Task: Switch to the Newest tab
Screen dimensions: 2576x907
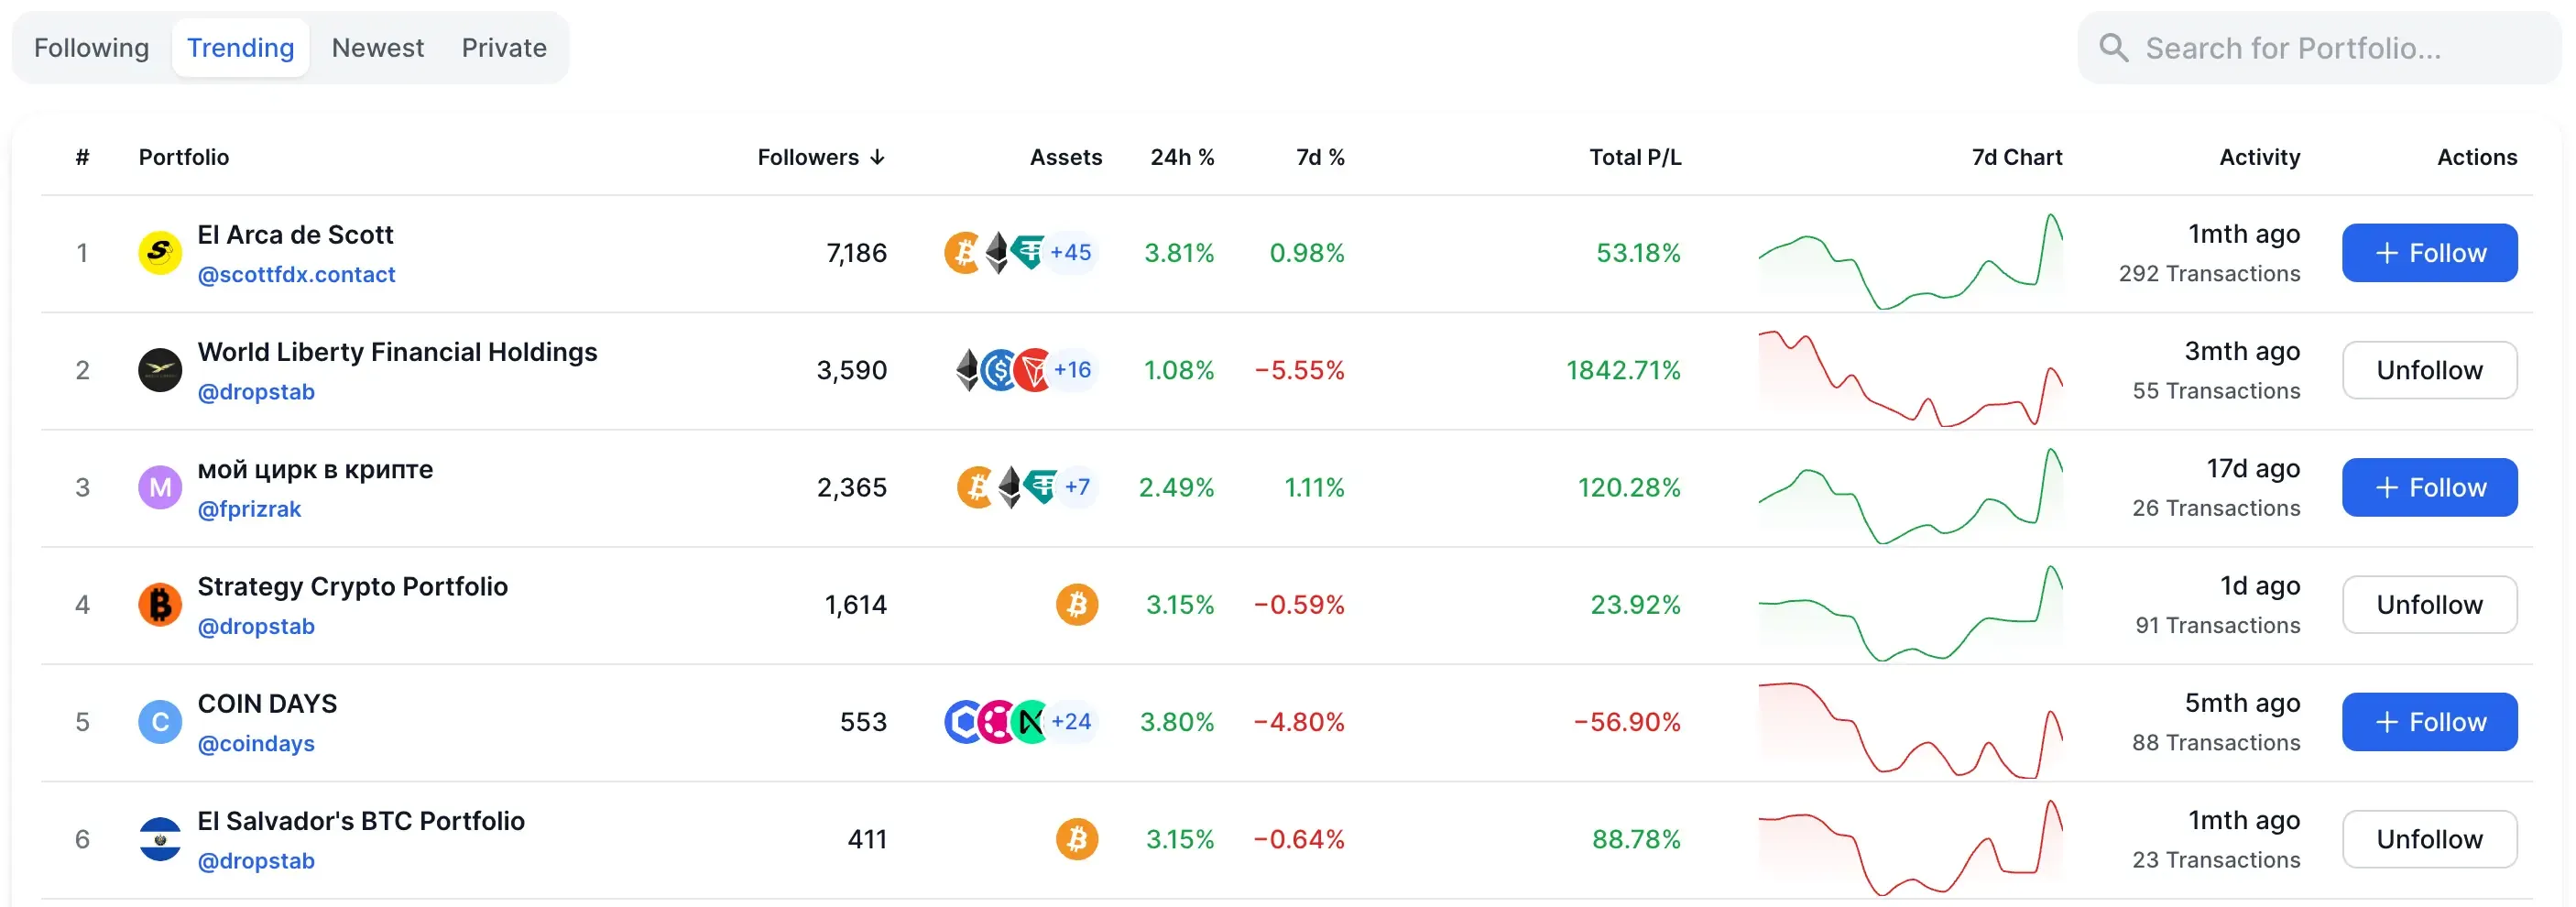Action: click(x=377, y=47)
